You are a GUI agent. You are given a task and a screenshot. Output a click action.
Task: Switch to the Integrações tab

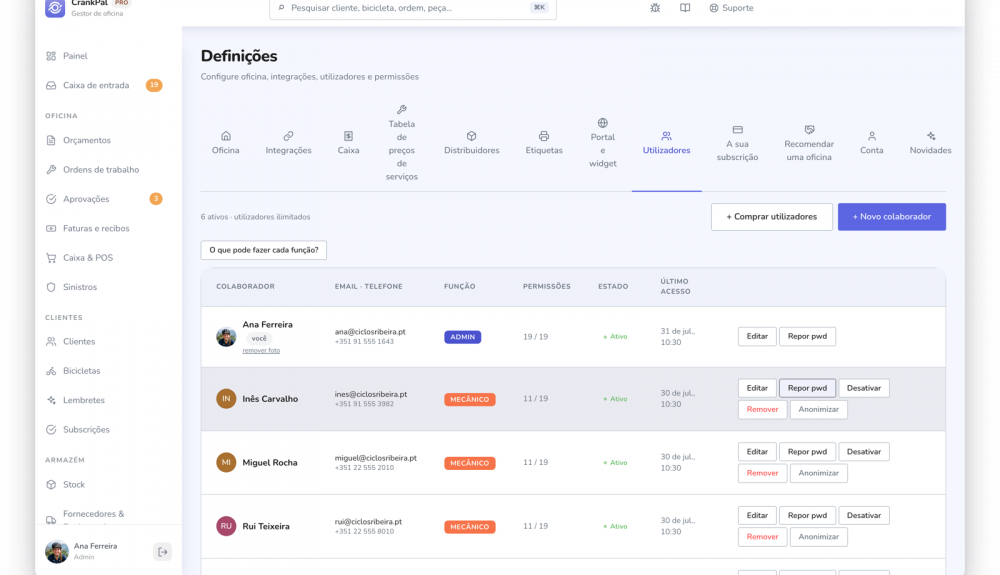pos(288,143)
